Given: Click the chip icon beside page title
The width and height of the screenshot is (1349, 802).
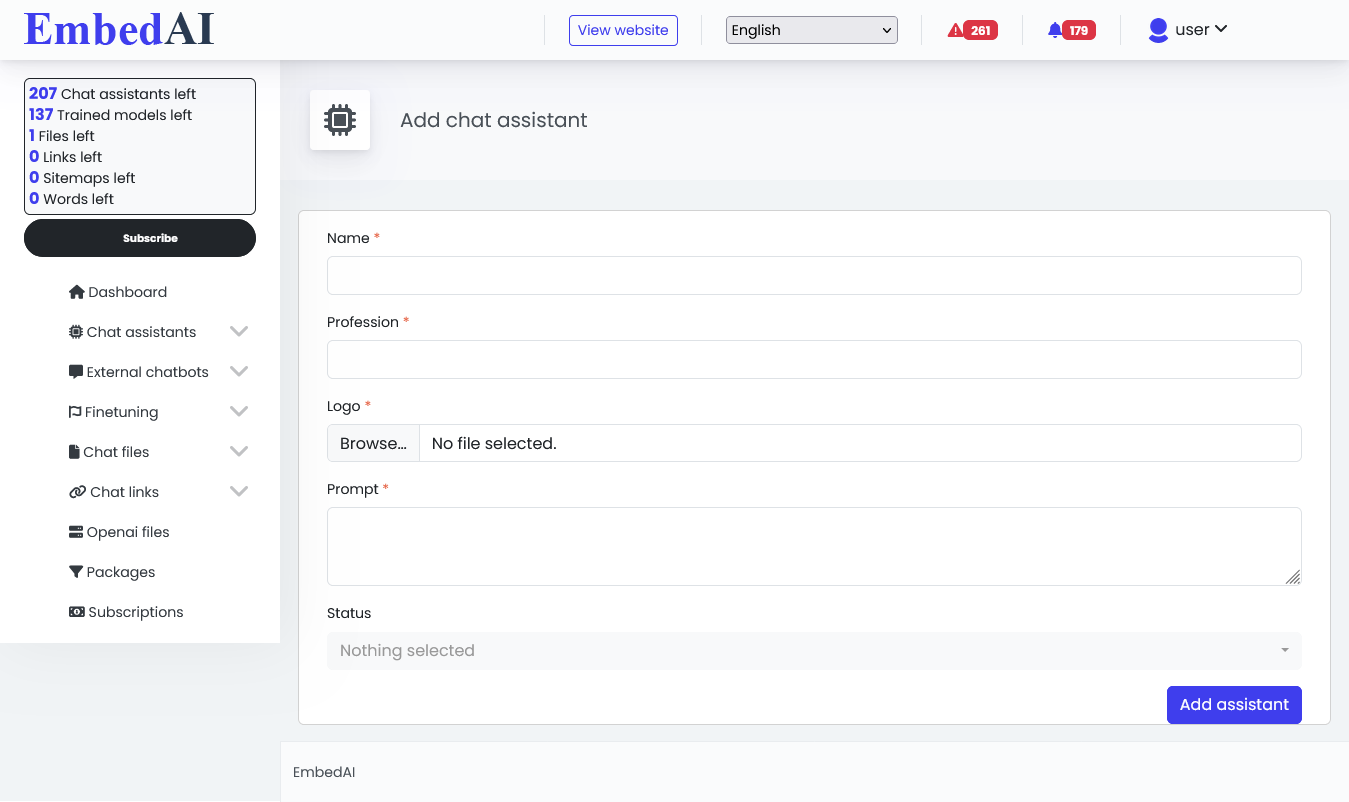Looking at the screenshot, I should tap(340, 120).
